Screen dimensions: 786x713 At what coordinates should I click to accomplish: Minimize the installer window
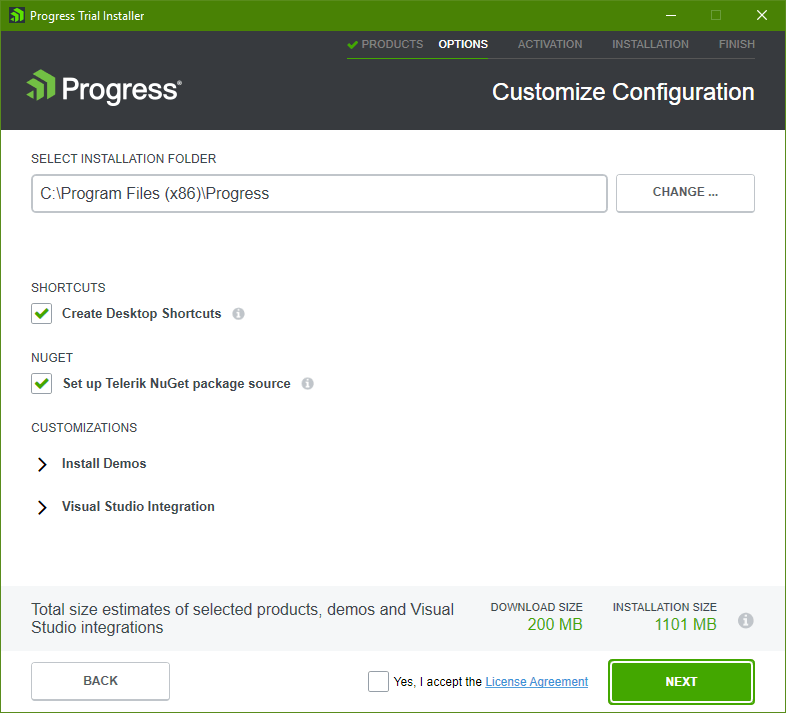pyautogui.click(x=671, y=16)
